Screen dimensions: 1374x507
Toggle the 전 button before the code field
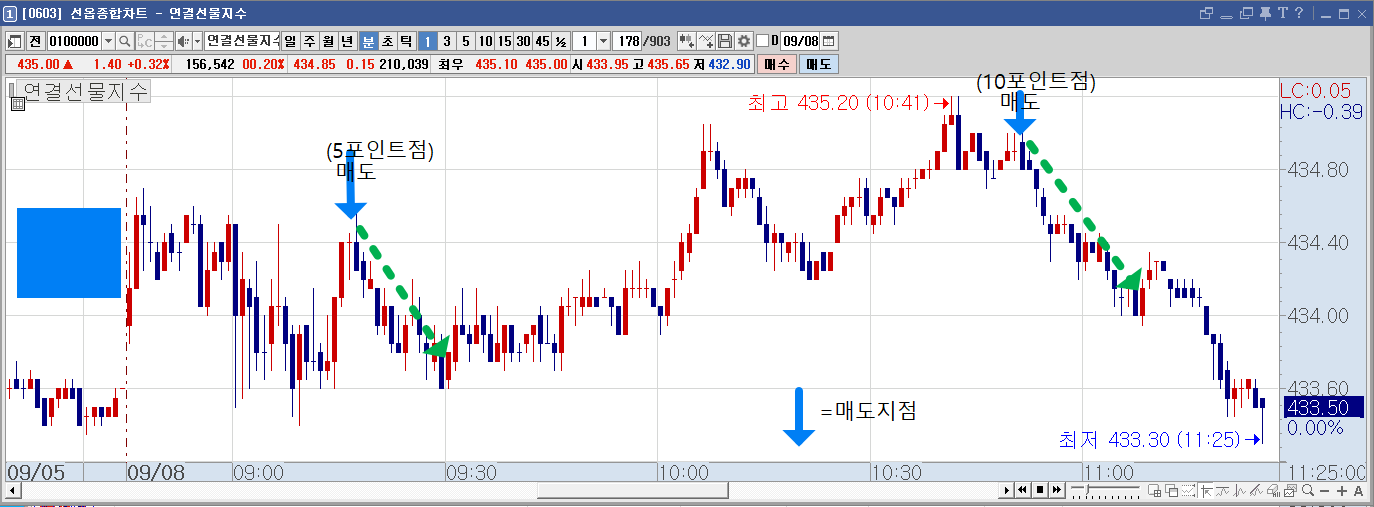pyautogui.click(x=35, y=41)
